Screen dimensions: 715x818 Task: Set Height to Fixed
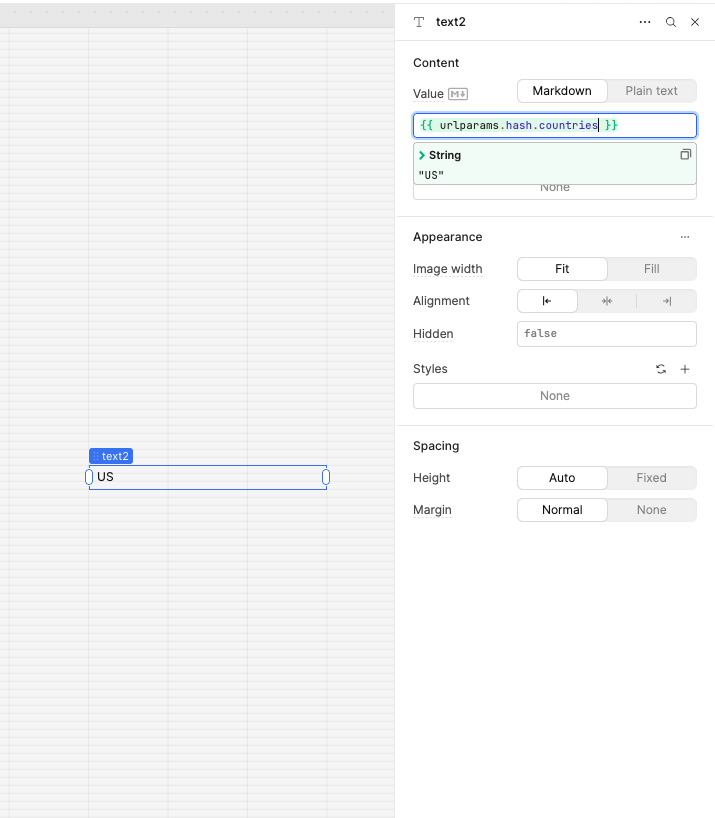651,478
